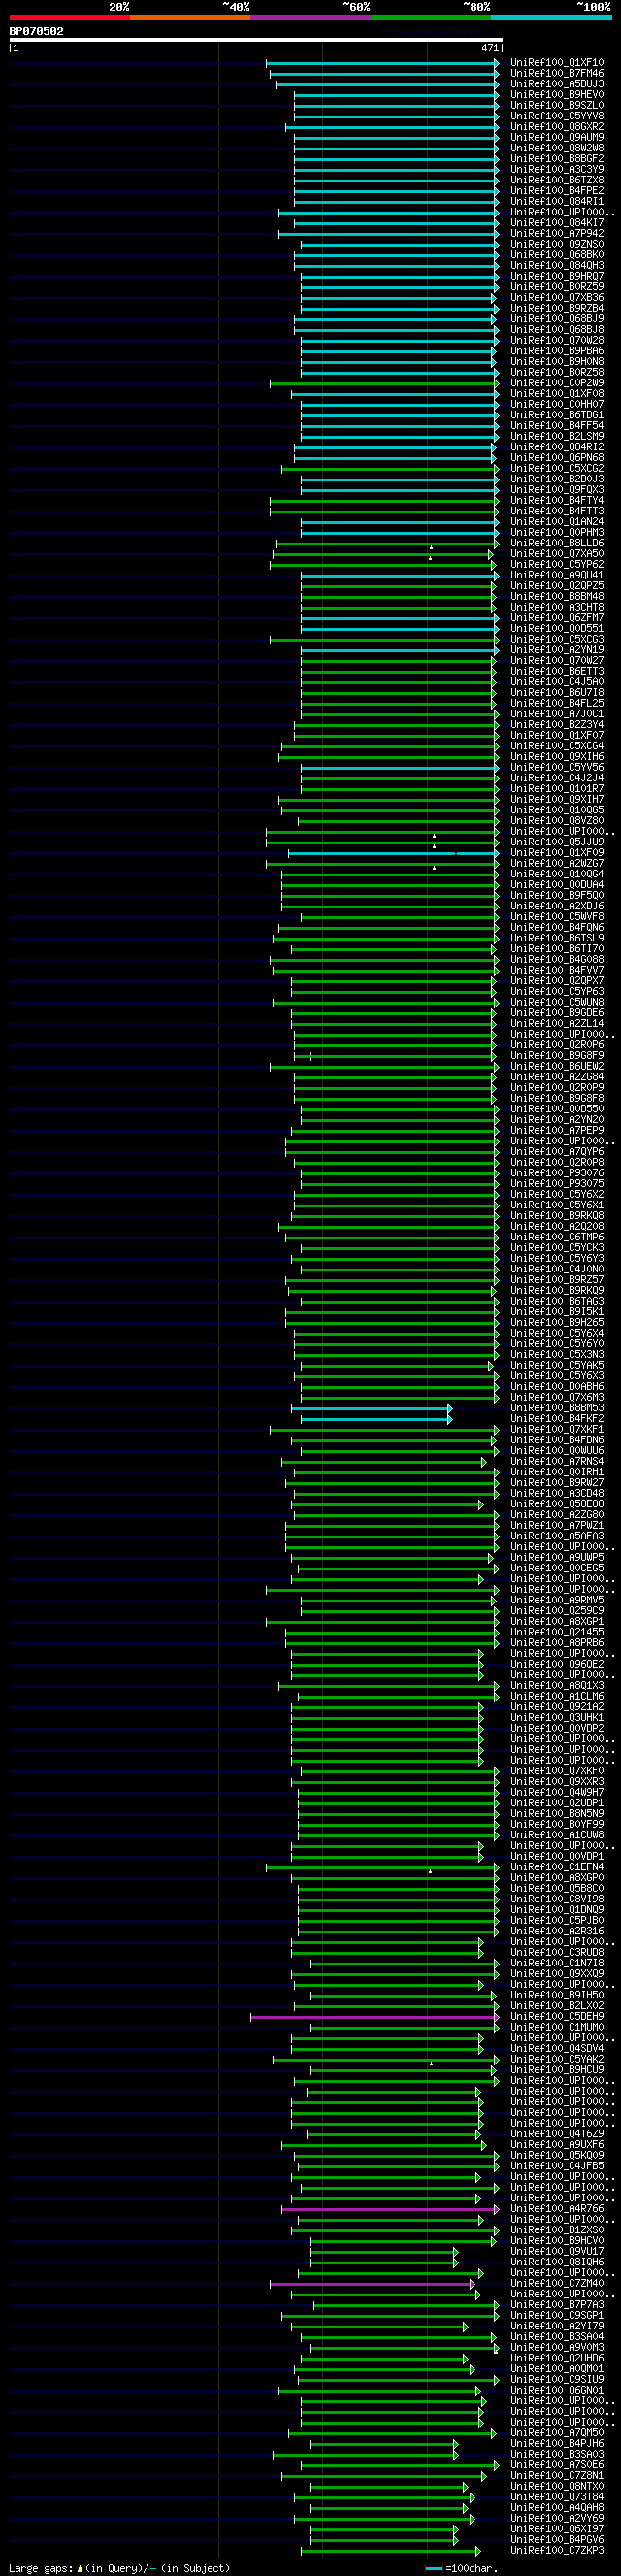This screenshot has width=621, height=2576.
Task: Select label UniRef100_Q6XI97
Action: tap(557, 2529)
